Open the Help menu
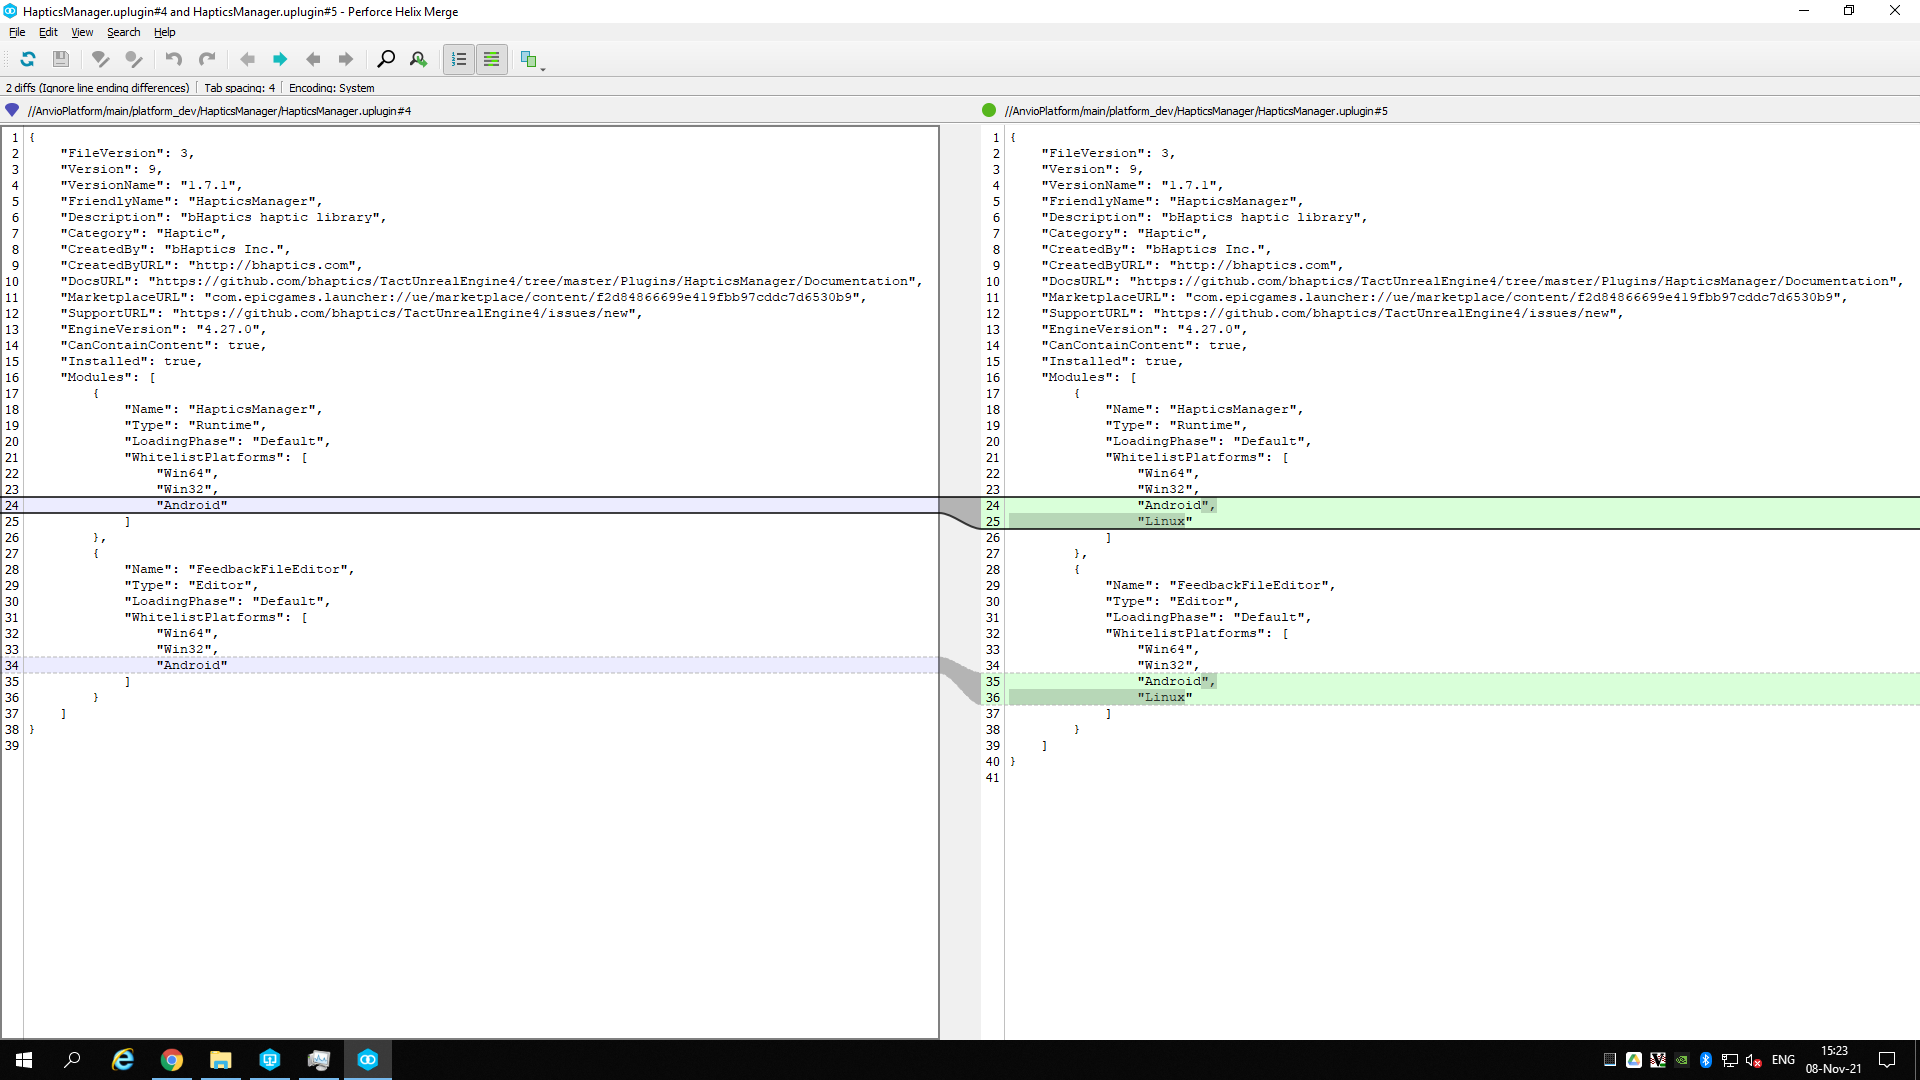This screenshot has height=1080, width=1920. pyautogui.click(x=164, y=32)
